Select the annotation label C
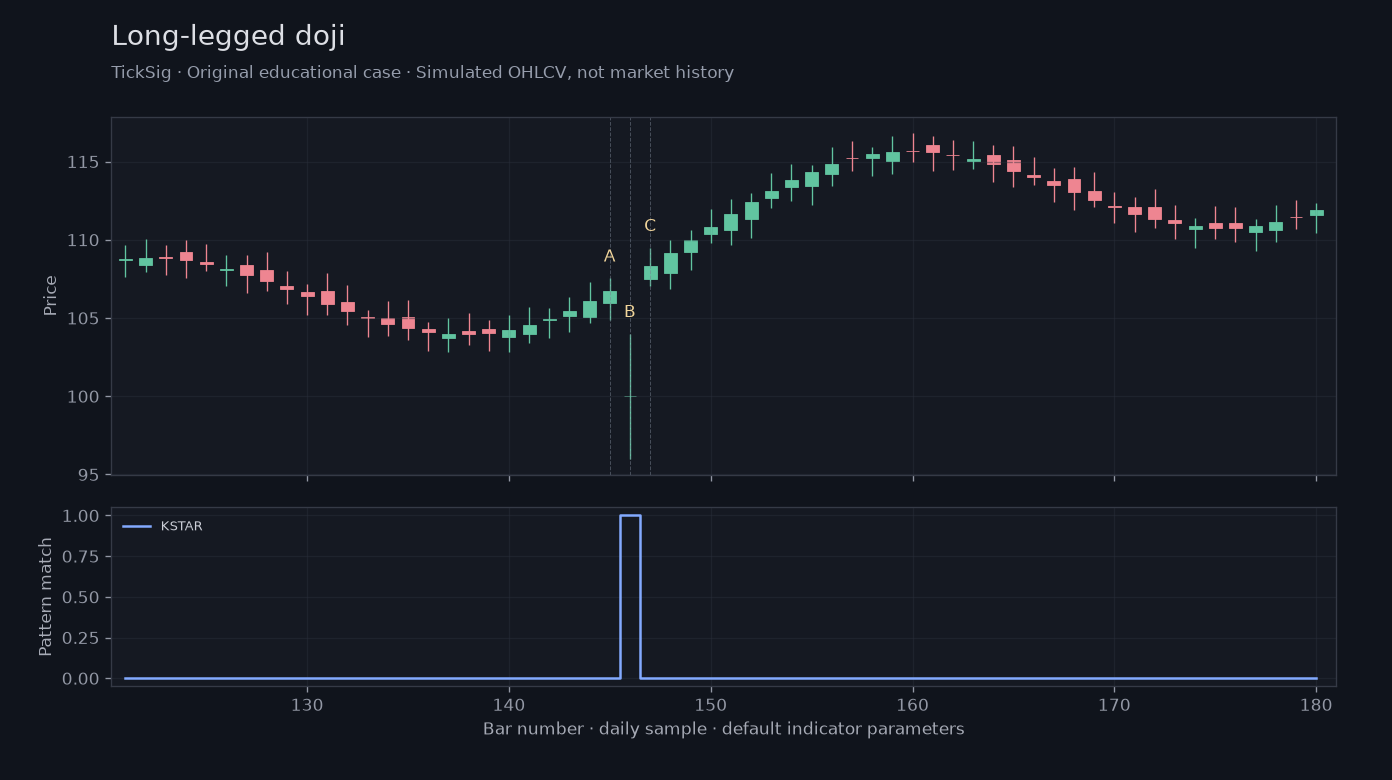The height and width of the screenshot is (780, 1392). pos(650,226)
